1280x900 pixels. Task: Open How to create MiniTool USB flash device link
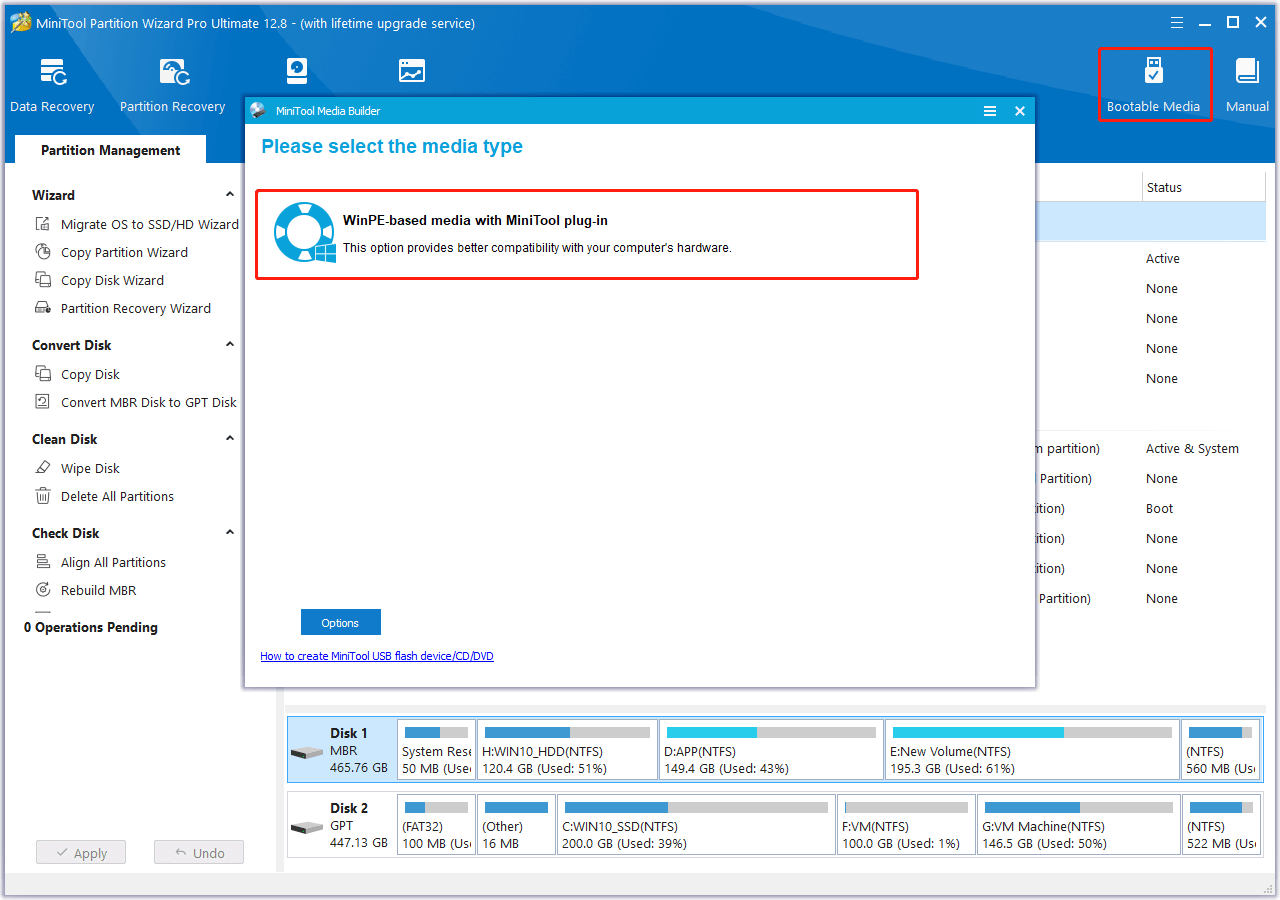pos(377,656)
